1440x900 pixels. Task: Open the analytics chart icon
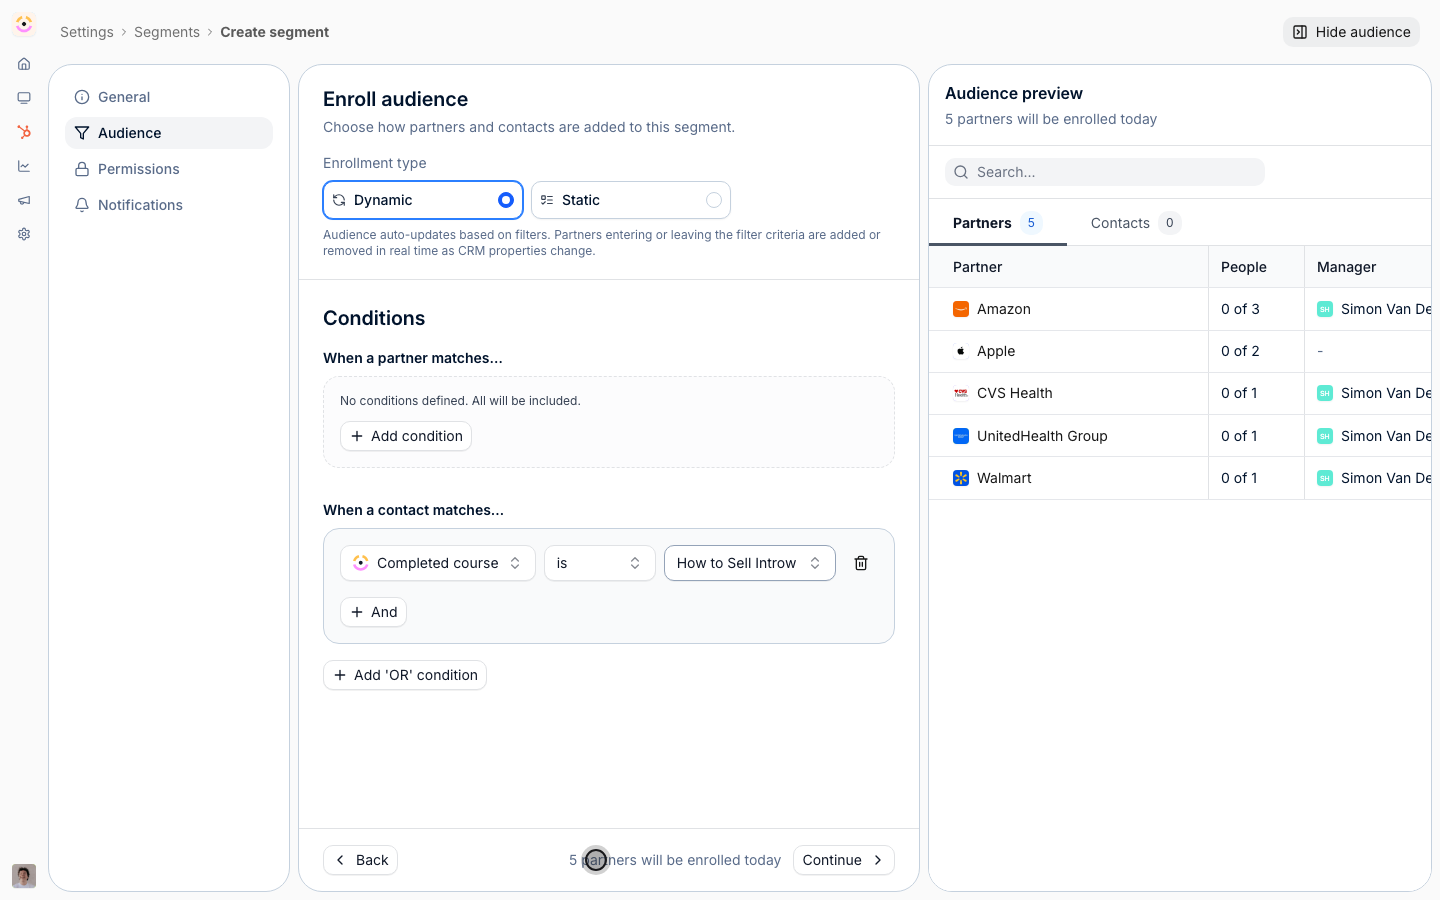tap(24, 166)
